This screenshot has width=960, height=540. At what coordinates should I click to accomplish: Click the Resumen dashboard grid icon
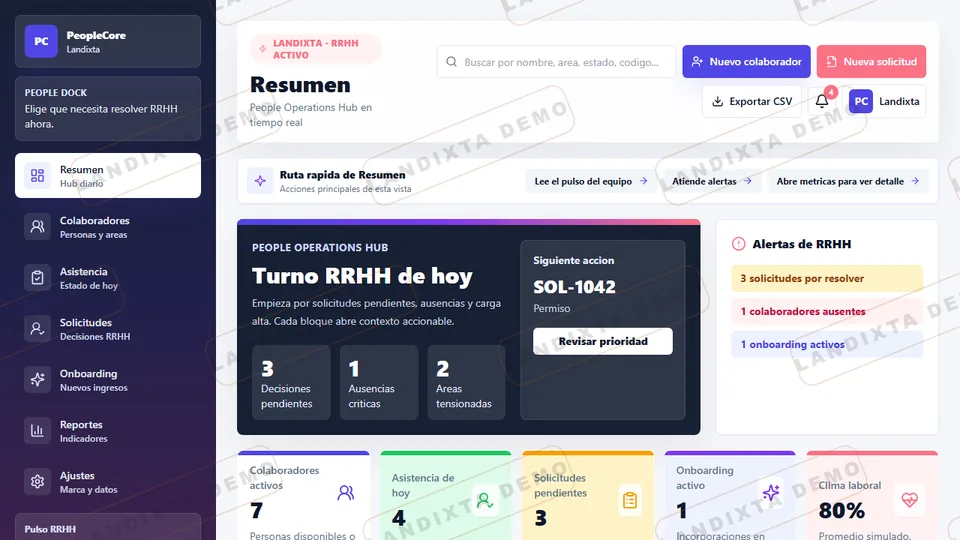(37, 176)
